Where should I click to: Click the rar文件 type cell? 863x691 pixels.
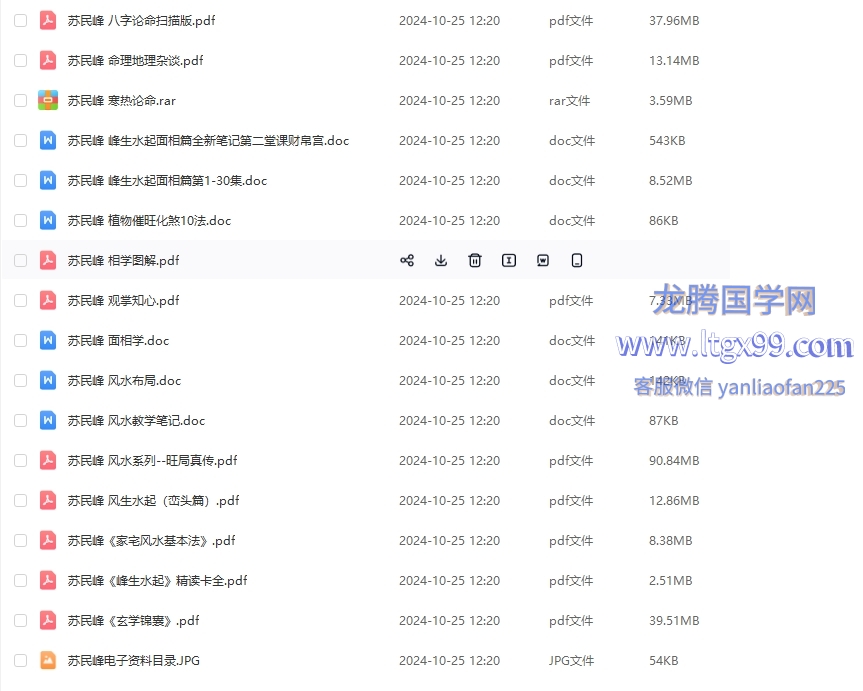click(570, 100)
